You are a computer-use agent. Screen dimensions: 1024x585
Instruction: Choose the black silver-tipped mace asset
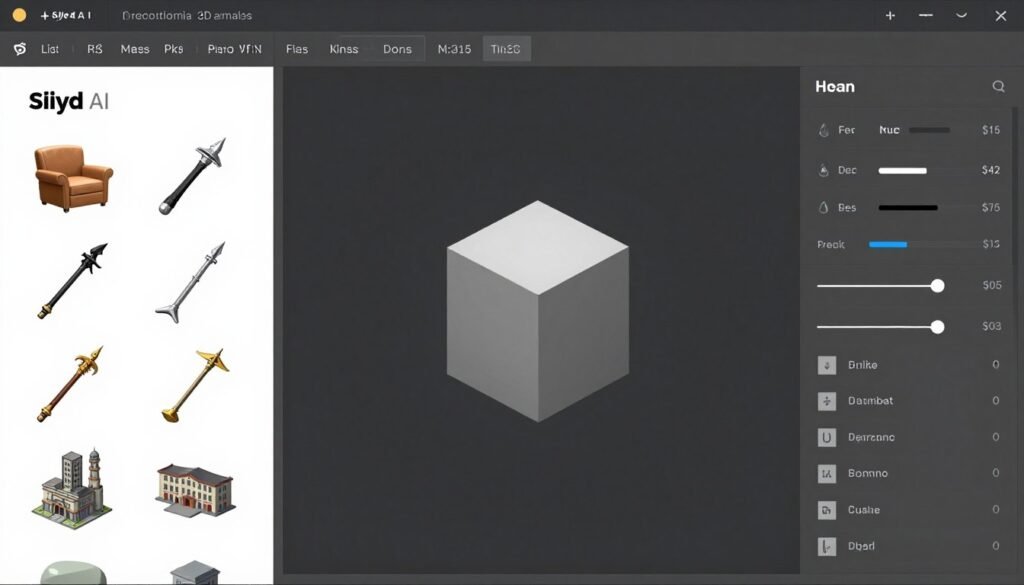[x=193, y=176]
